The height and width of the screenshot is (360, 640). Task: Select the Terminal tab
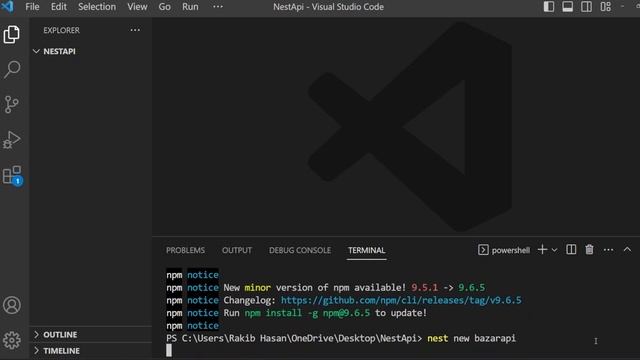(367, 250)
